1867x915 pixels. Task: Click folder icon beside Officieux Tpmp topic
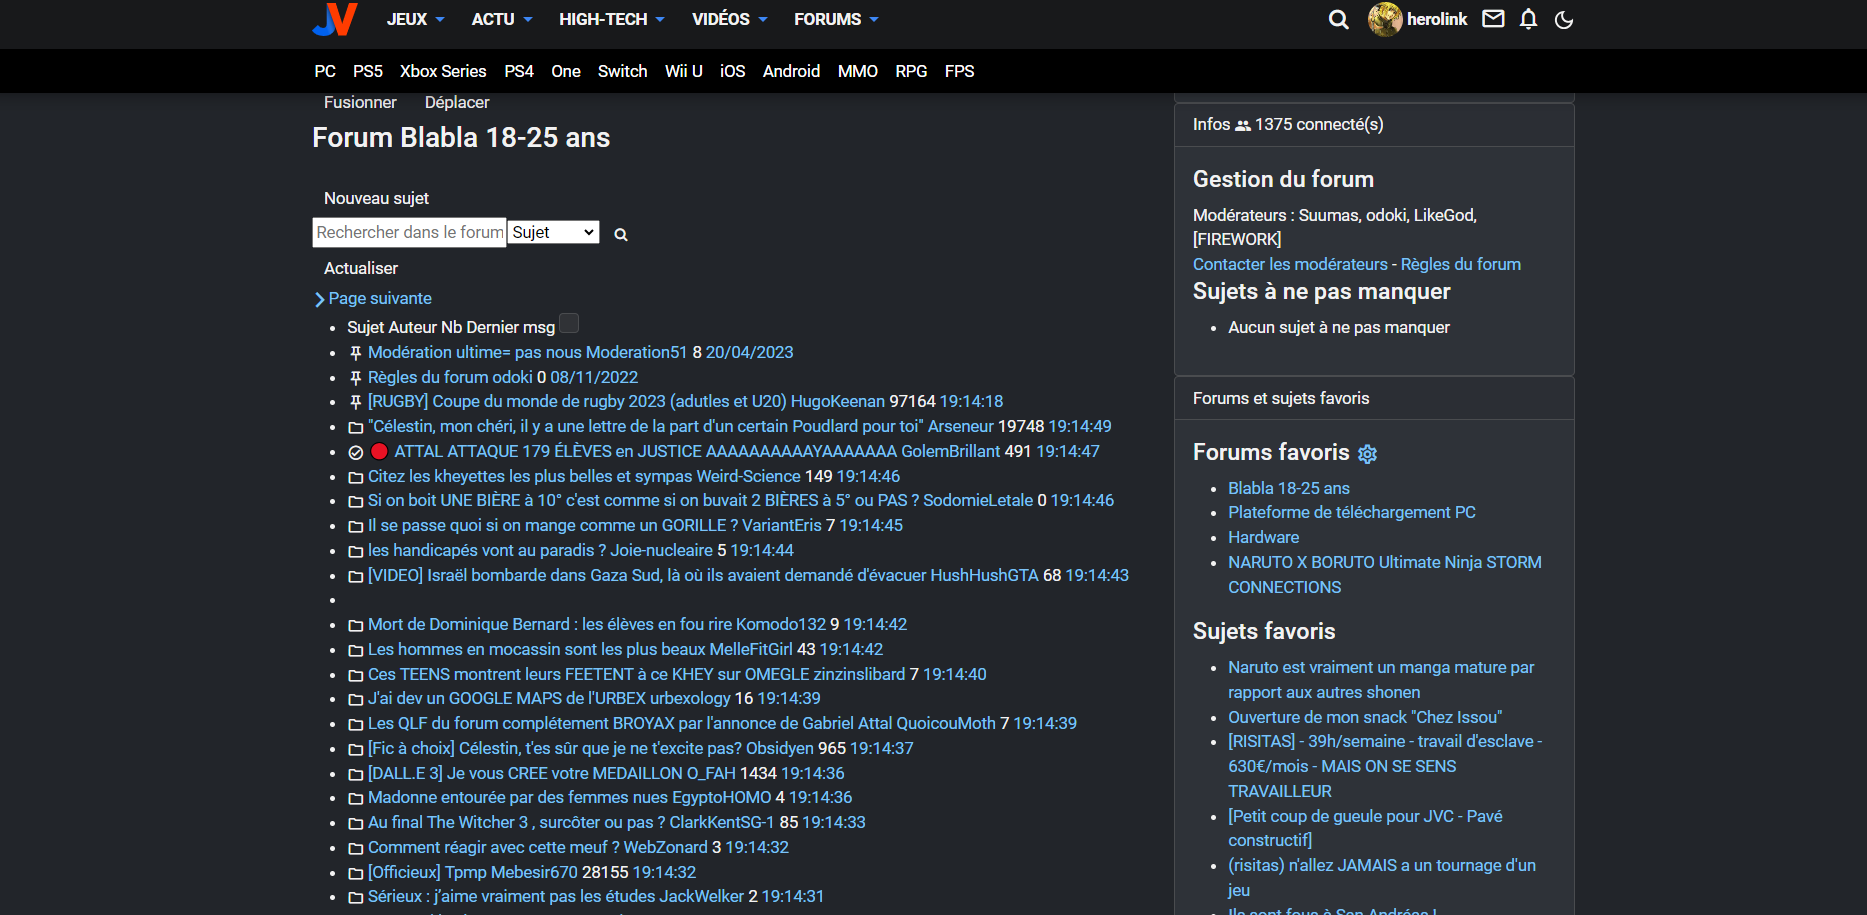pos(355,873)
